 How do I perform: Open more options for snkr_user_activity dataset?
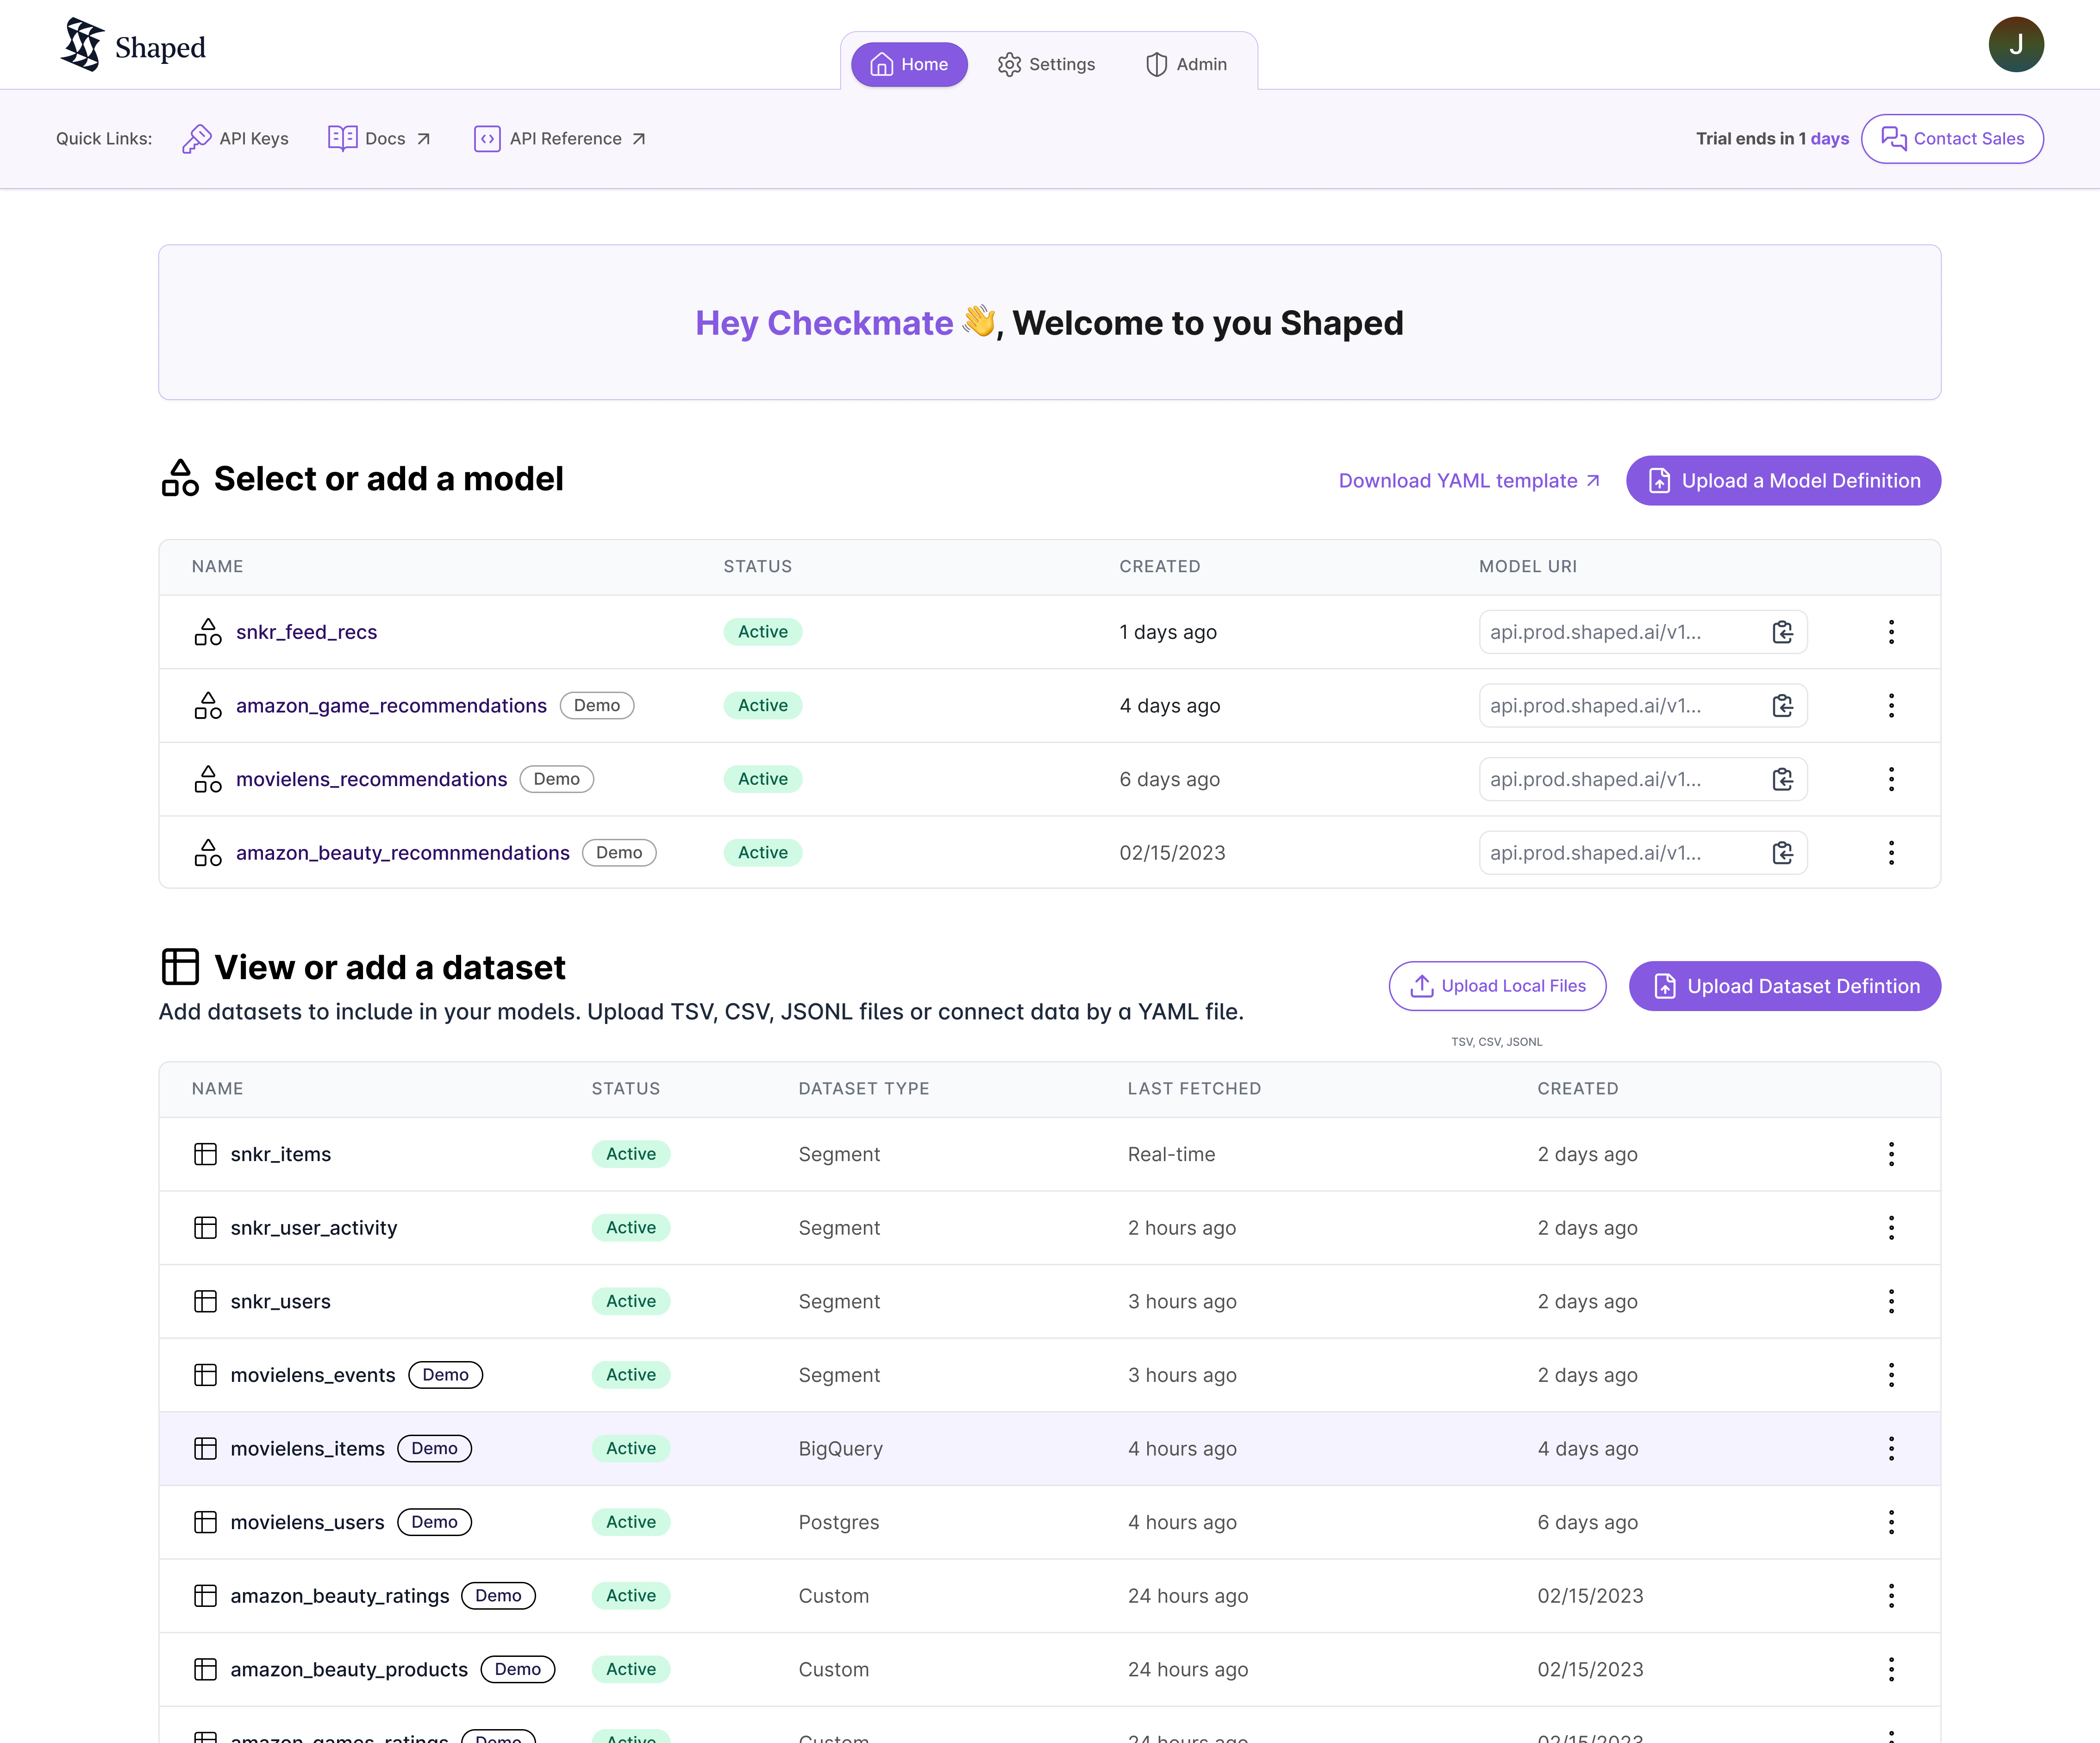tap(1891, 1228)
